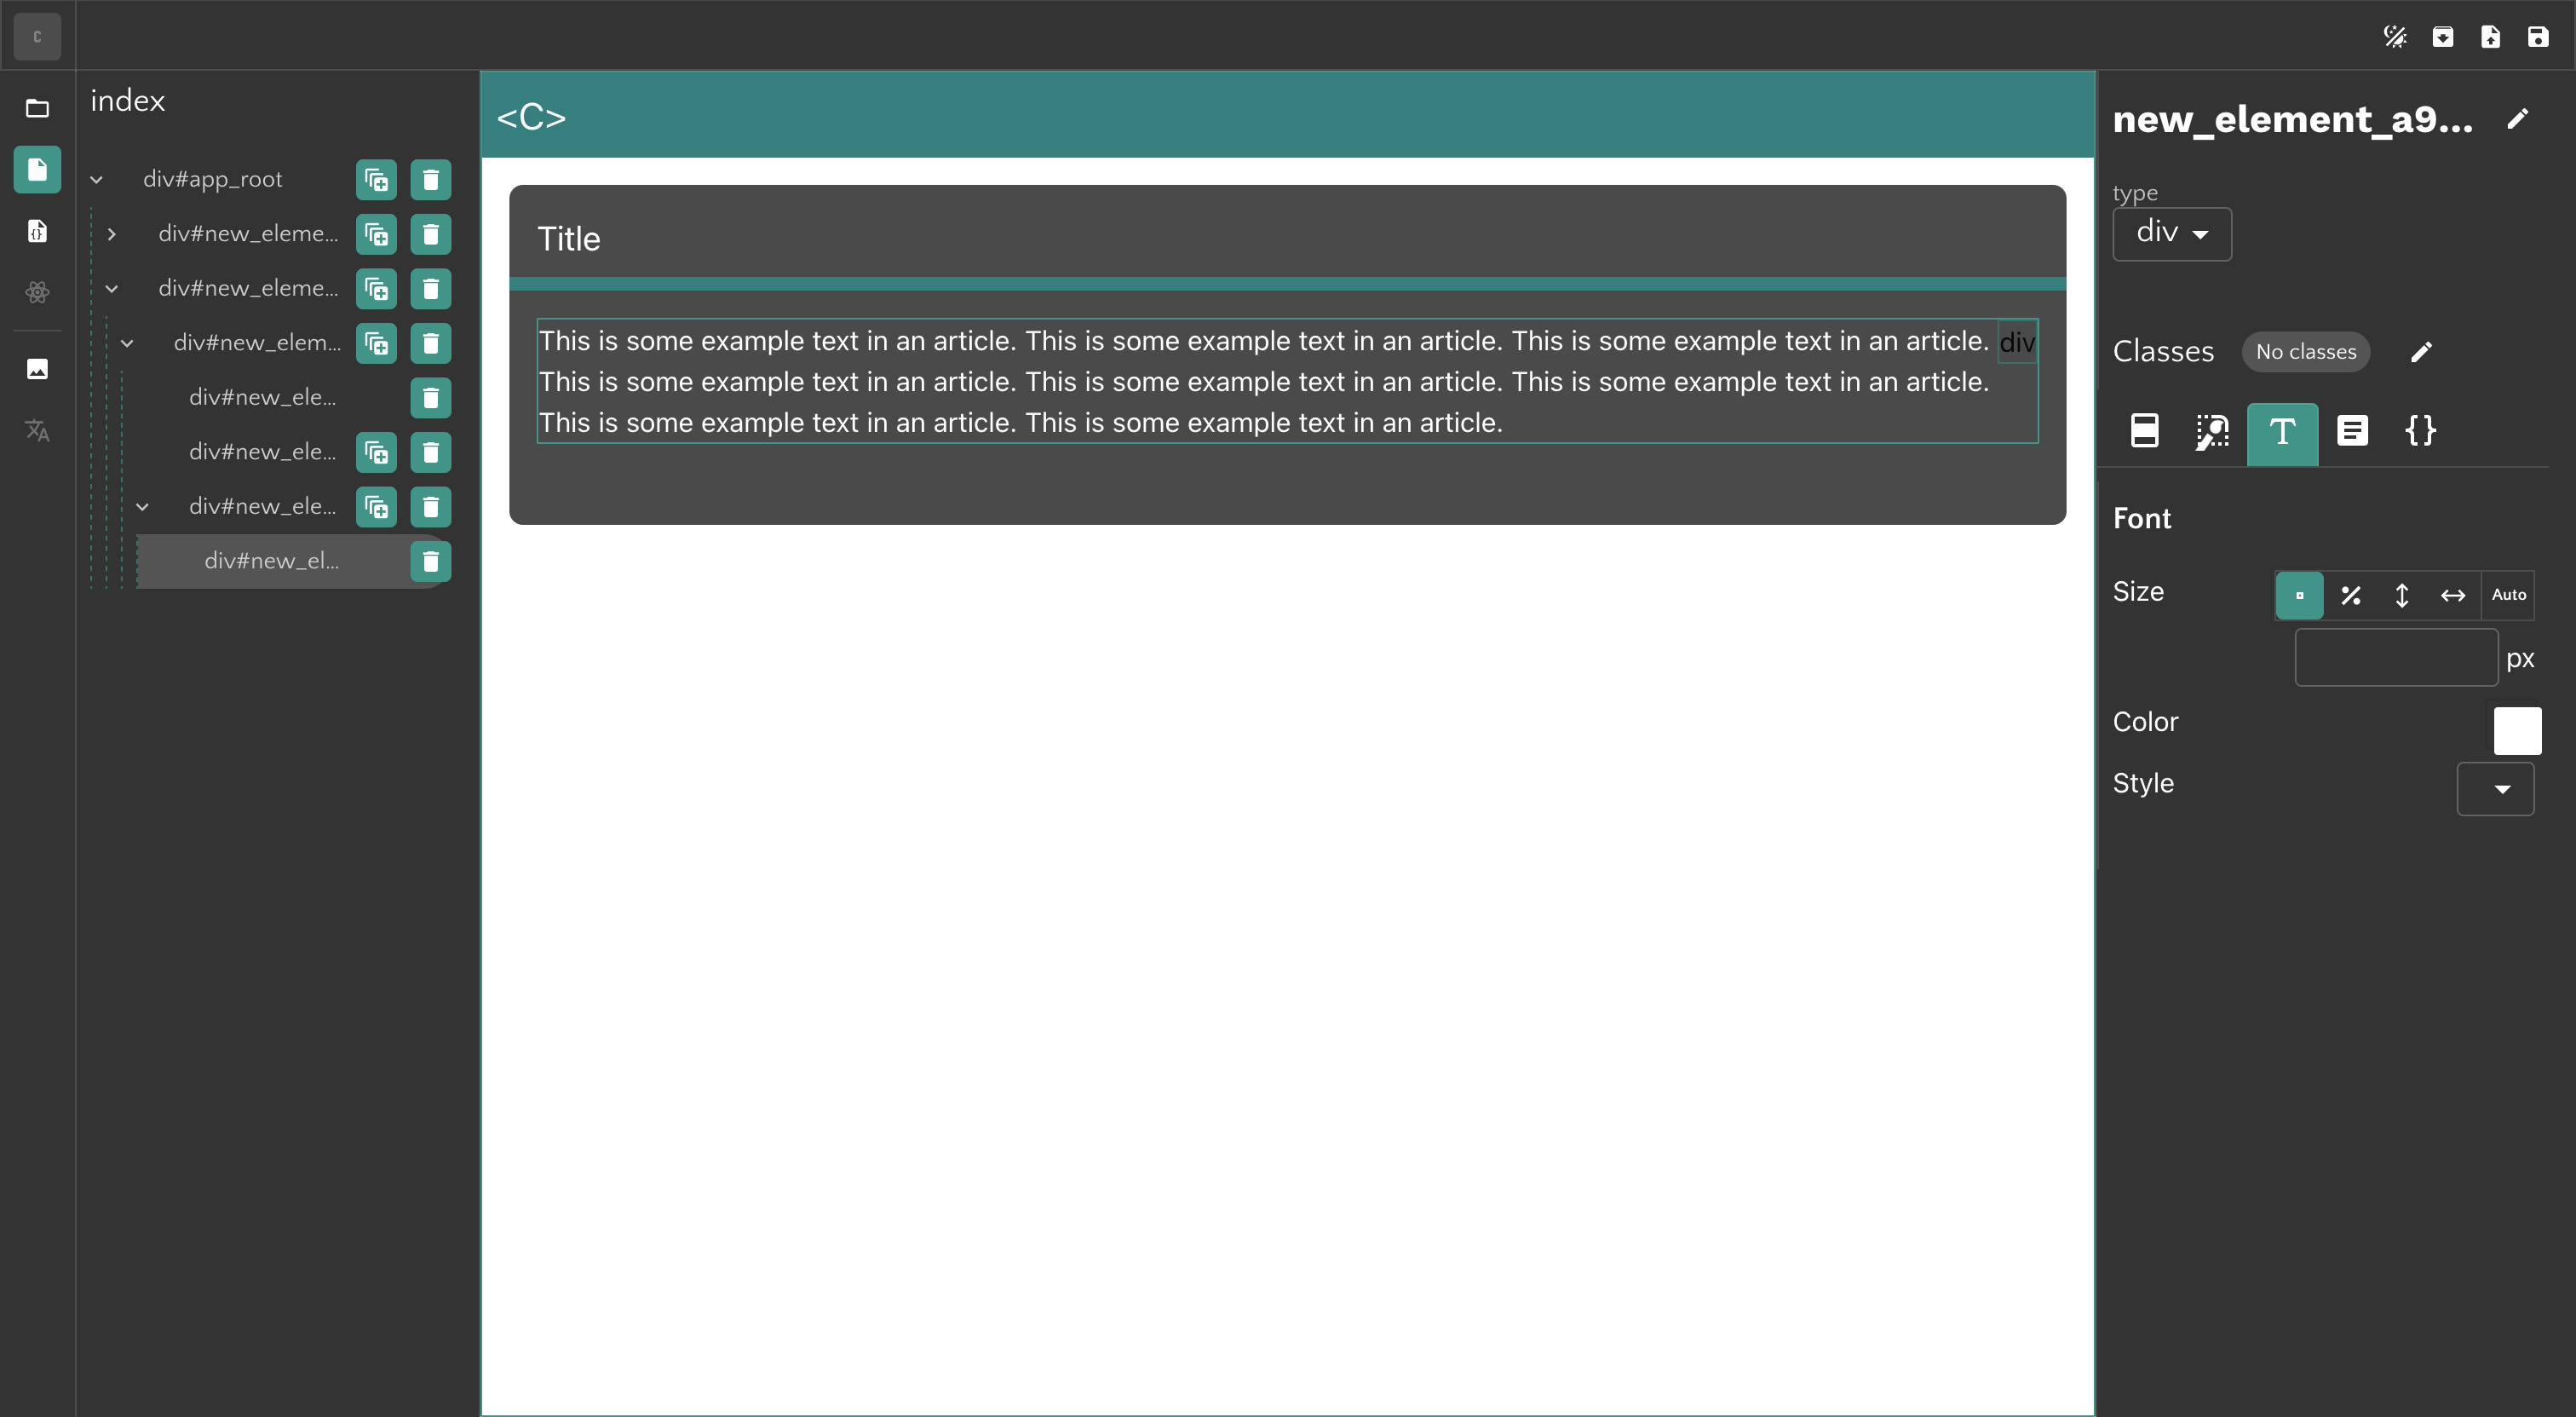Switch to the curly braces code tab
Image resolution: width=2576 pixels, height=1417 pixels.
2420,431
